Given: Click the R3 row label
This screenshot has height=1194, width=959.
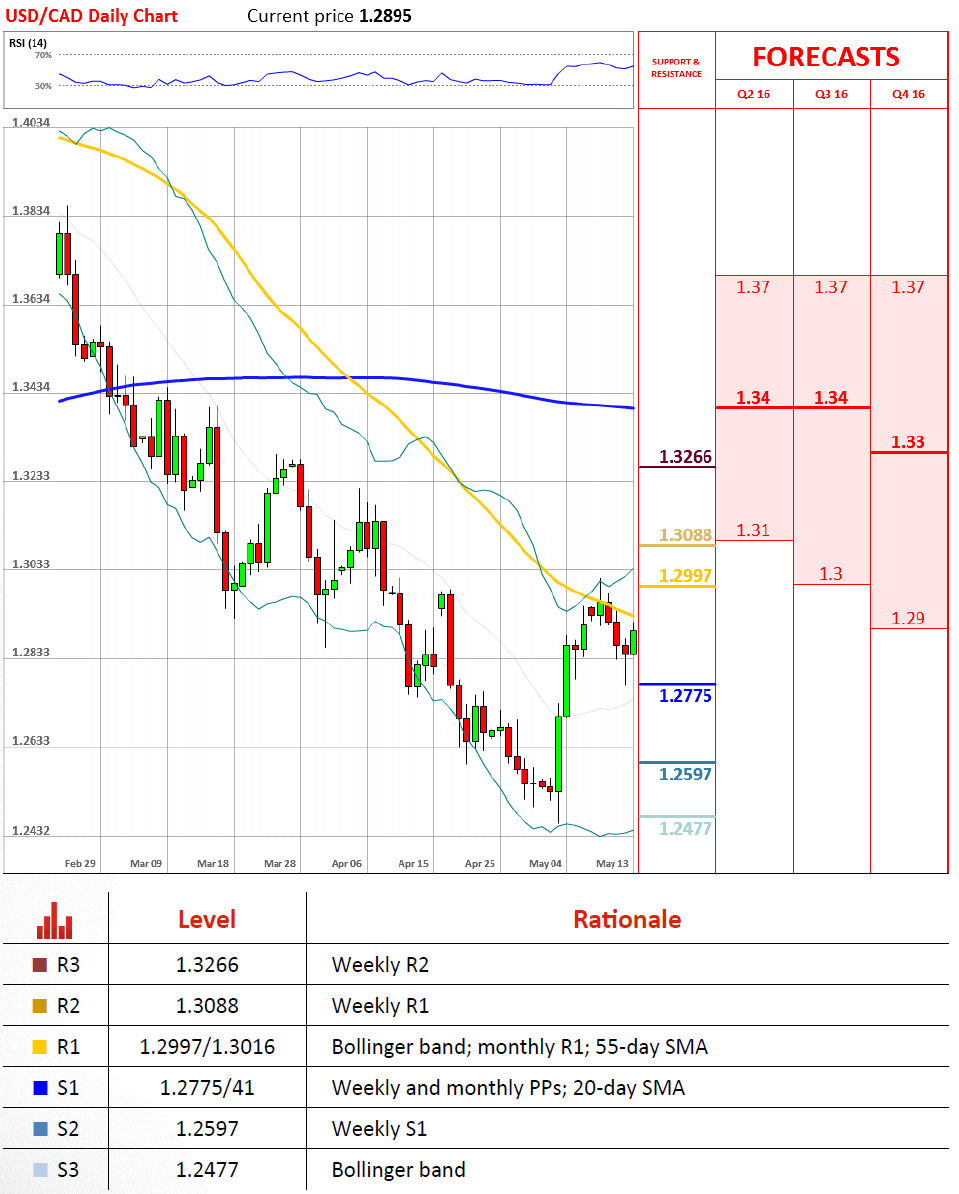Looking at the screenshot, I should (x=69, y=965).
